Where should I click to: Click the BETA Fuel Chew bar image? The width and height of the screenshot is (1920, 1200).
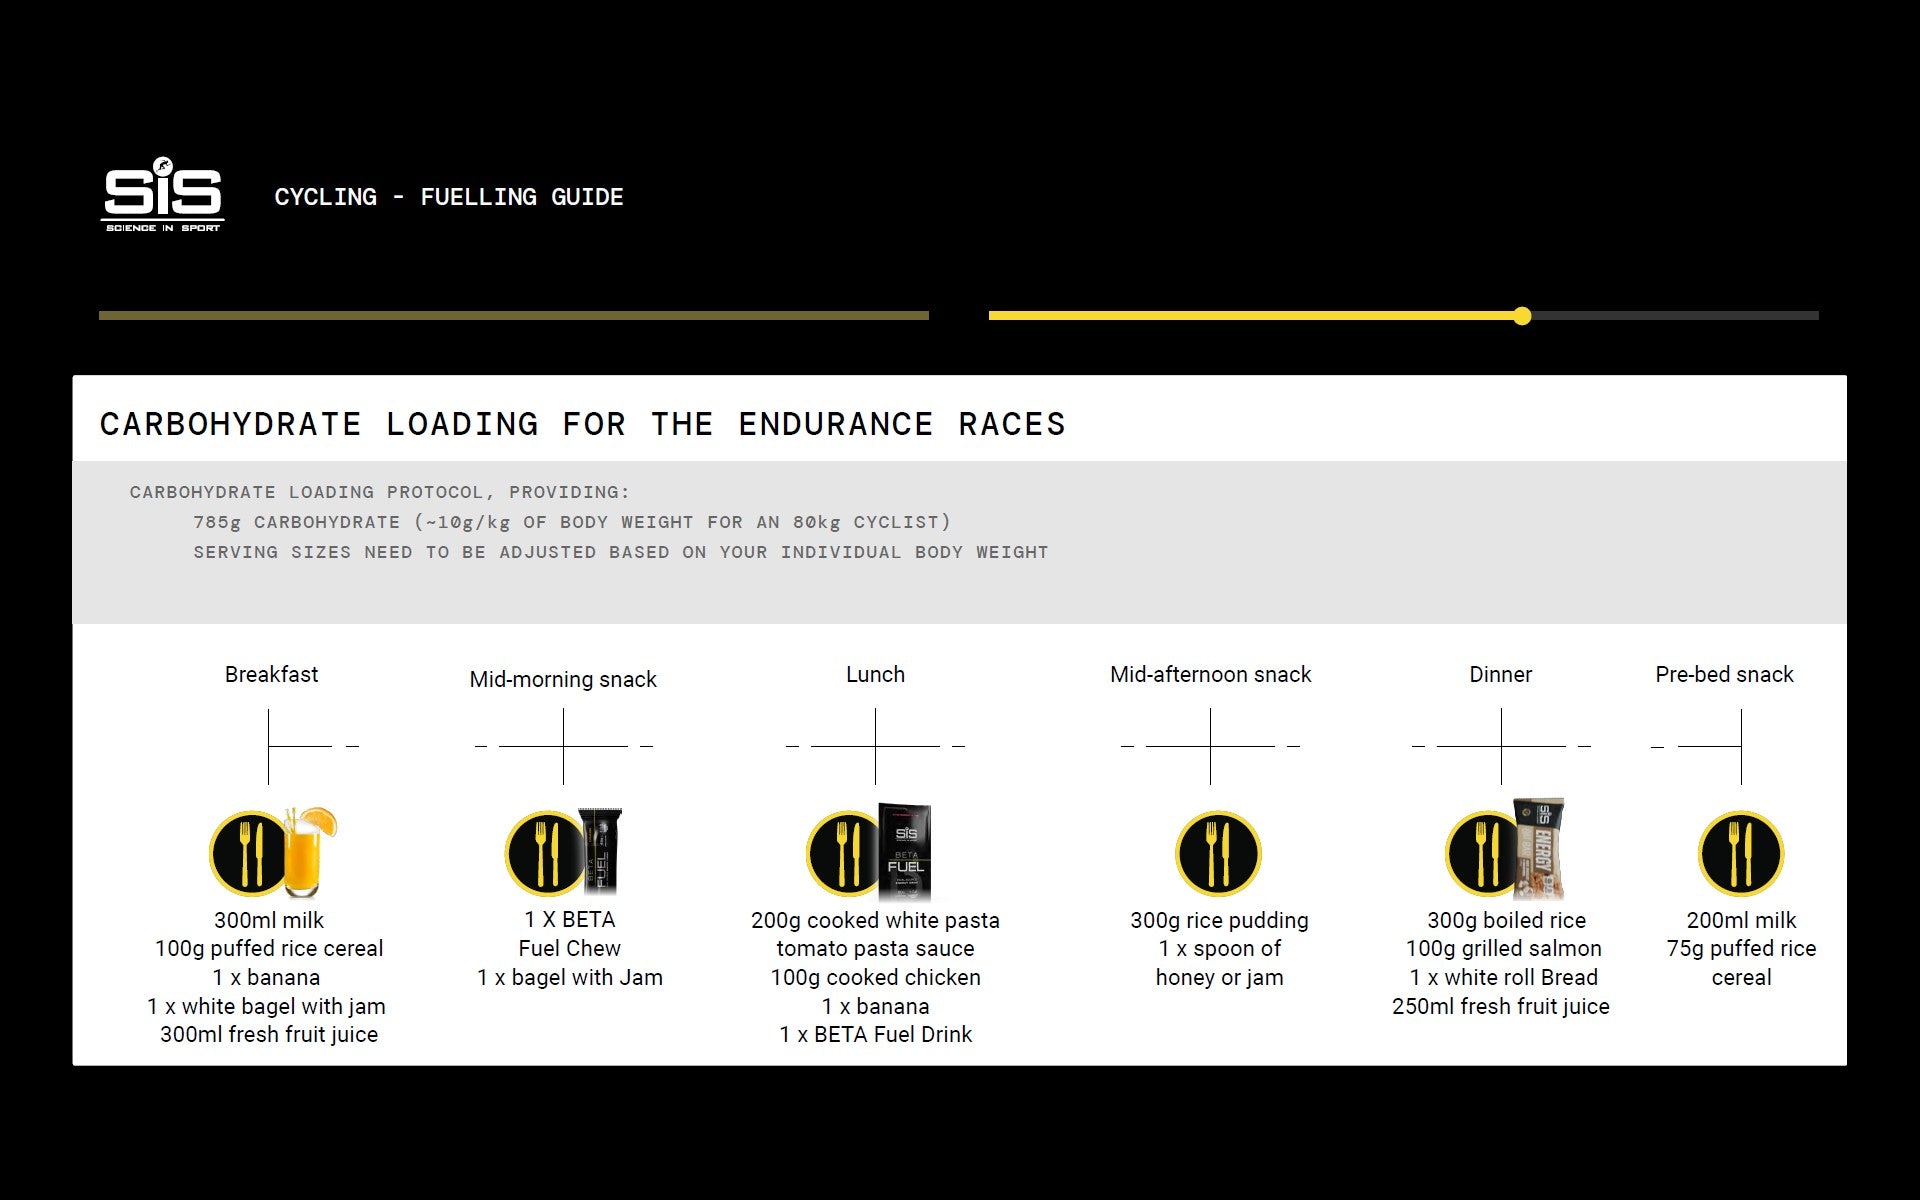click(602, 851)
